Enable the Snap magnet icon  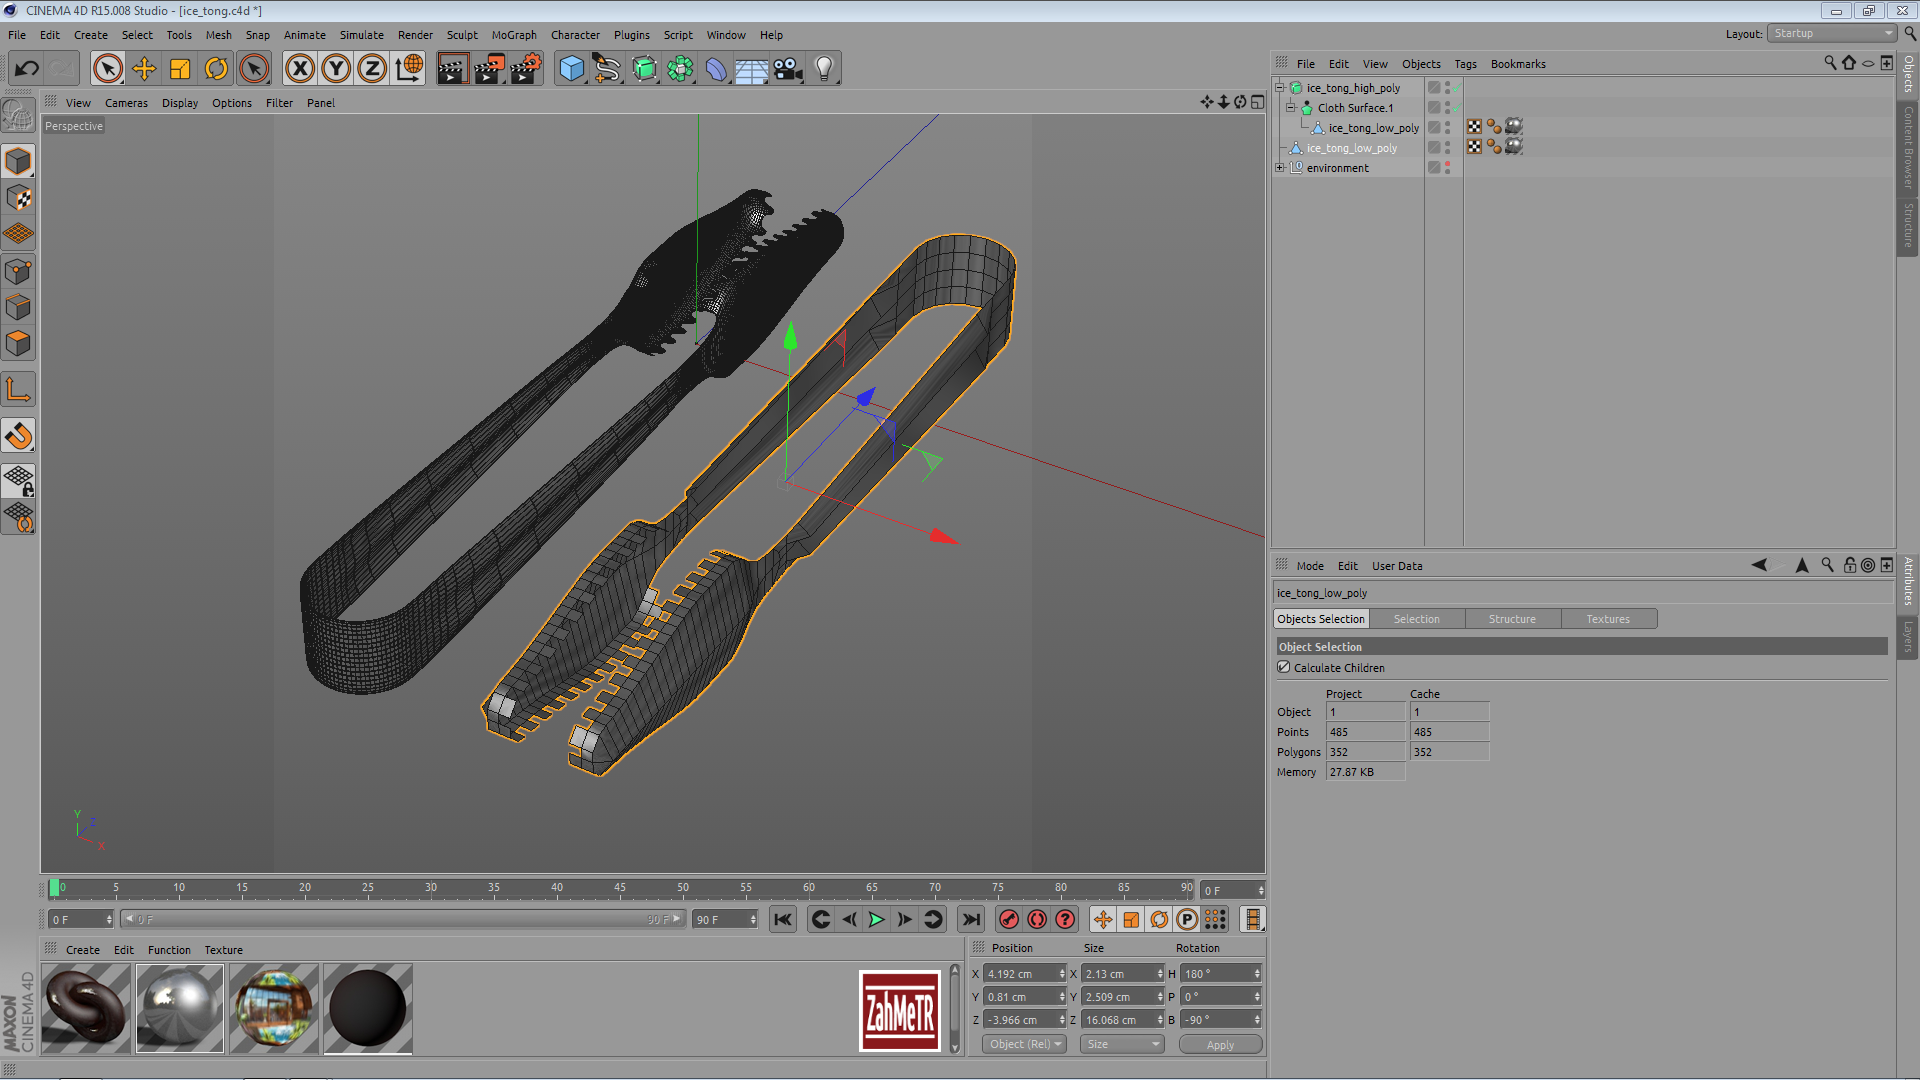pos(19,436)
